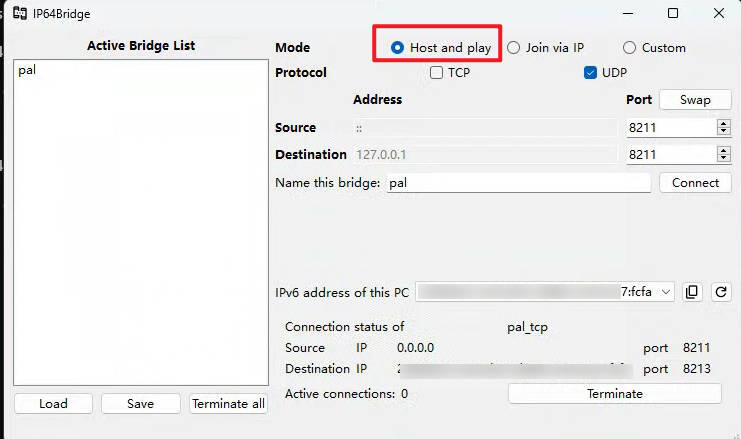The image size is (741, 439).
Task: Select the Host and play mode
Action: pyautogui.click(x=398, y=48)
